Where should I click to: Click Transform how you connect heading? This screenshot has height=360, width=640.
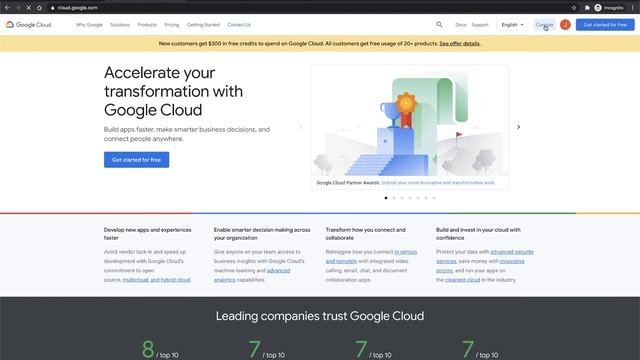click(x=366, y=234)
